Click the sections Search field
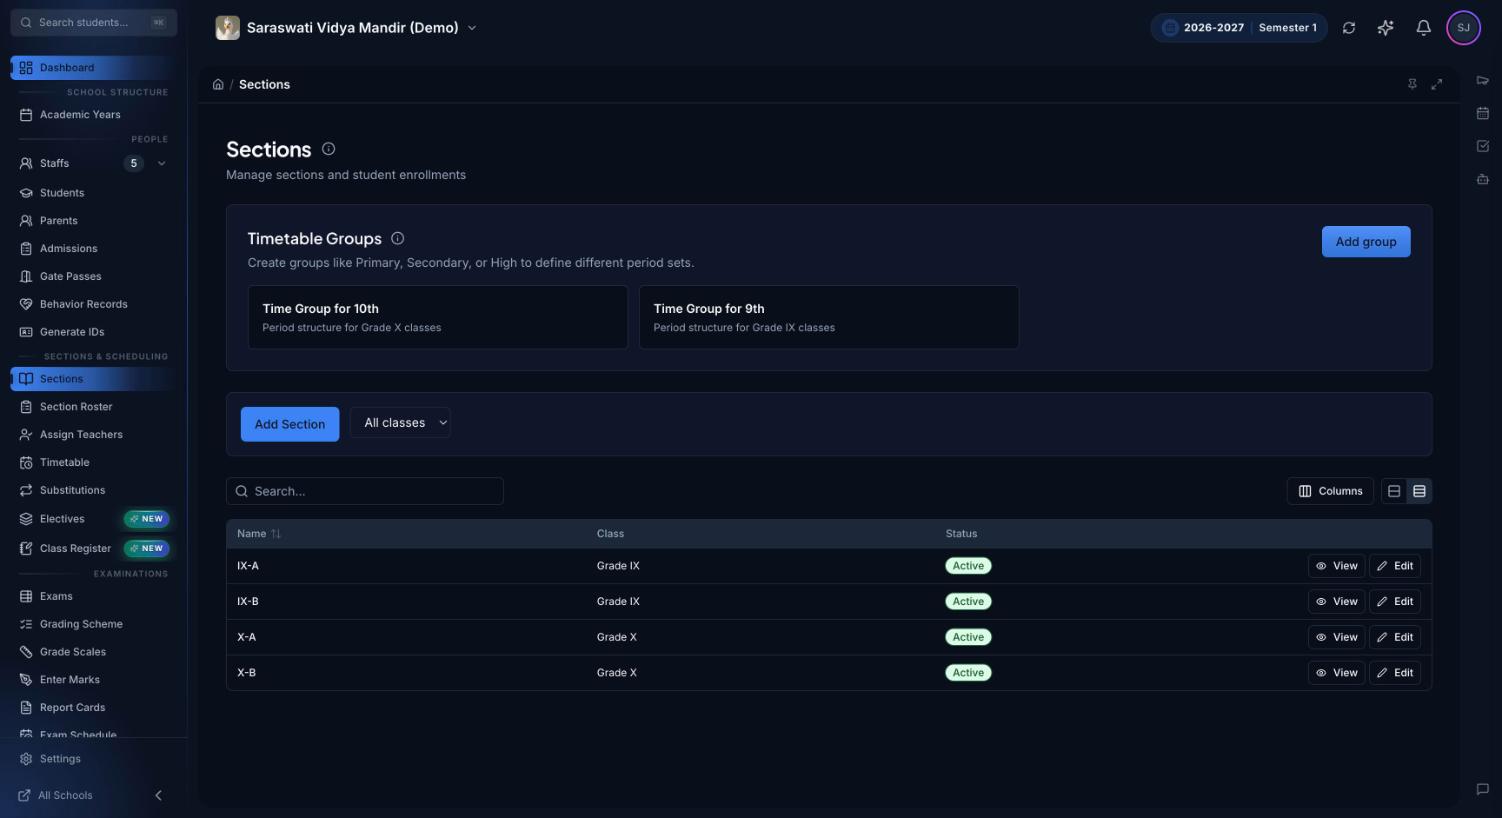This screenshot has height=818, width=1502. click(x=365, y=491)
